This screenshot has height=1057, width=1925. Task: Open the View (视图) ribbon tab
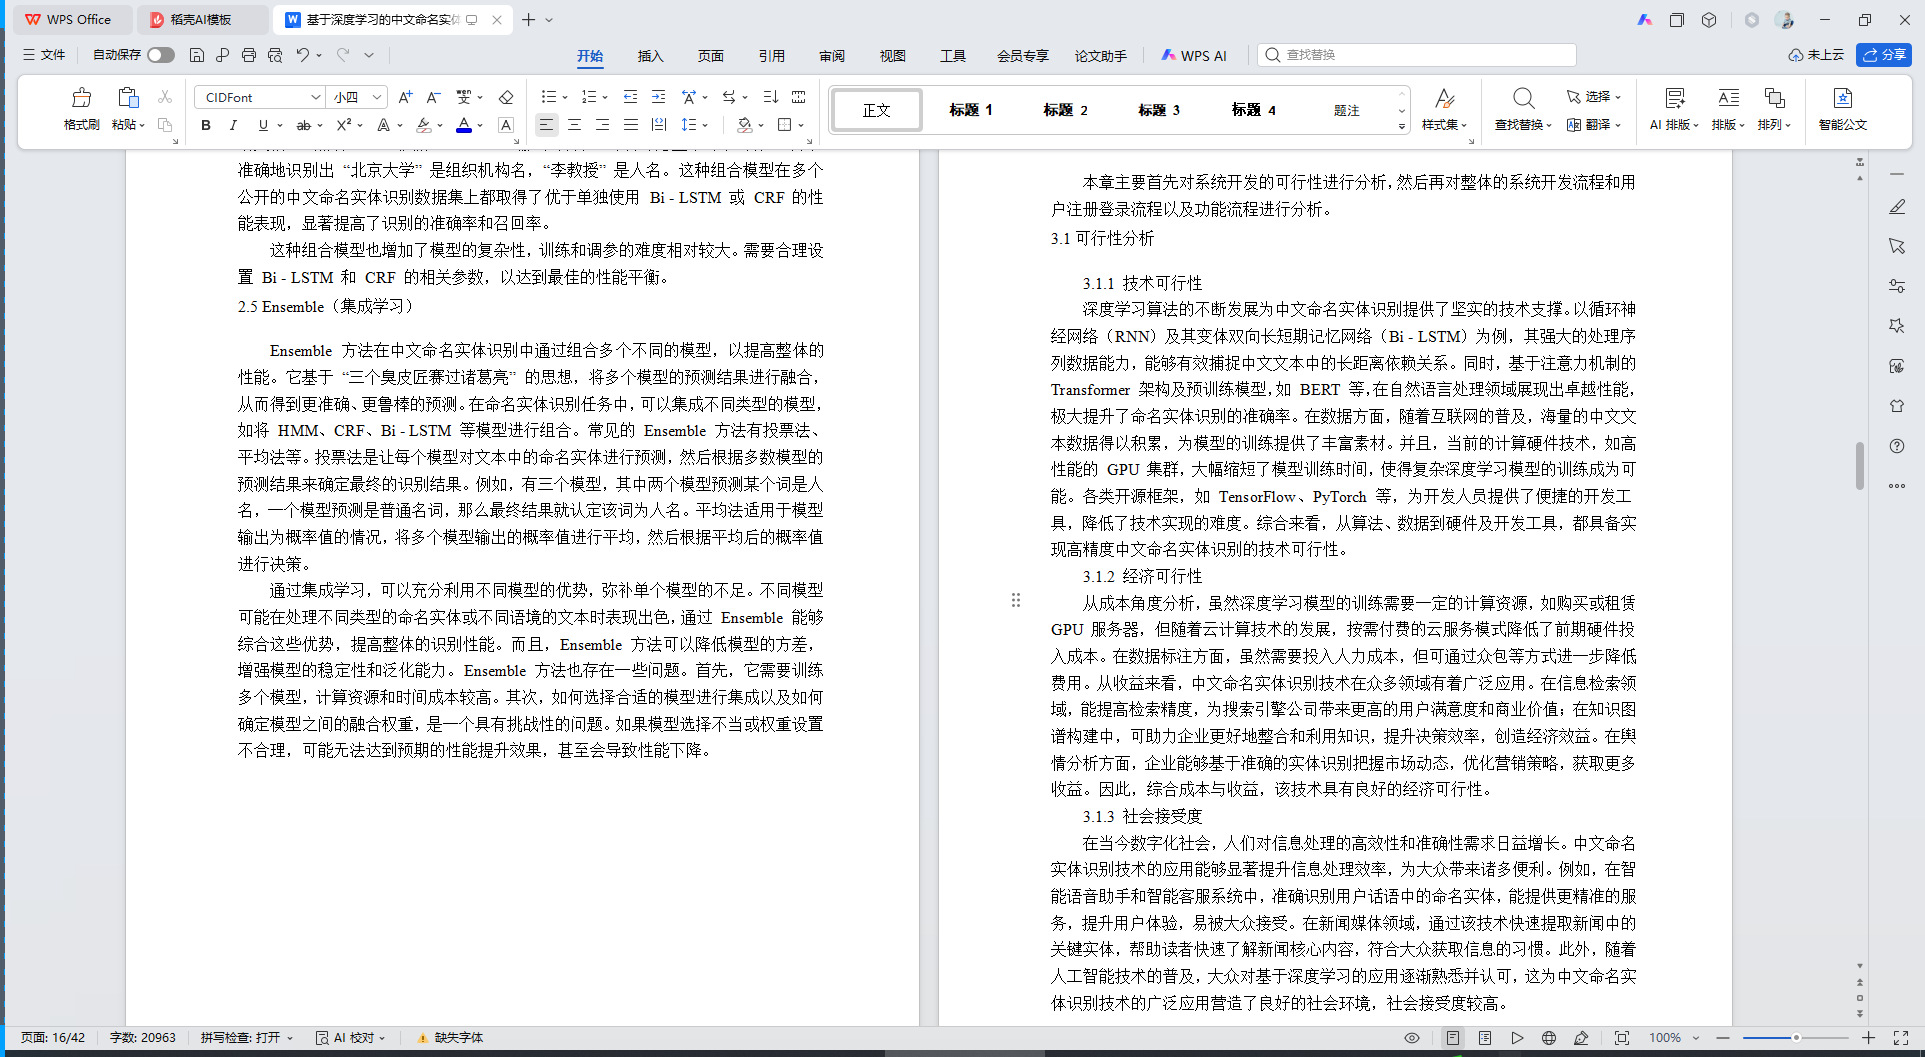(892, 56)
